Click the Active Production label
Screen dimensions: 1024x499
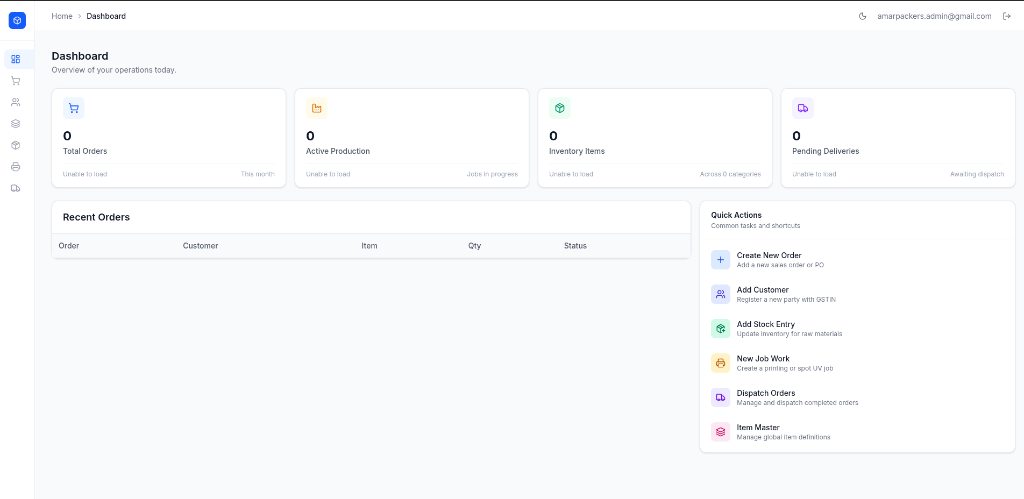click(338, 152)
